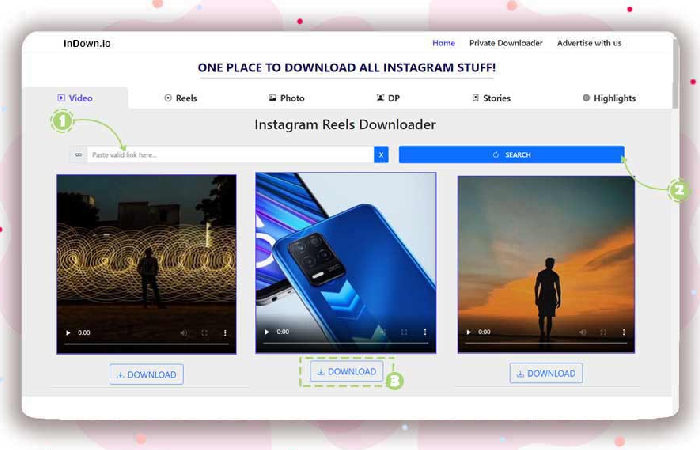The height and width of the screenshot is (450, 700).
Task: Download the light-painting video
Action: click(146, 375)
